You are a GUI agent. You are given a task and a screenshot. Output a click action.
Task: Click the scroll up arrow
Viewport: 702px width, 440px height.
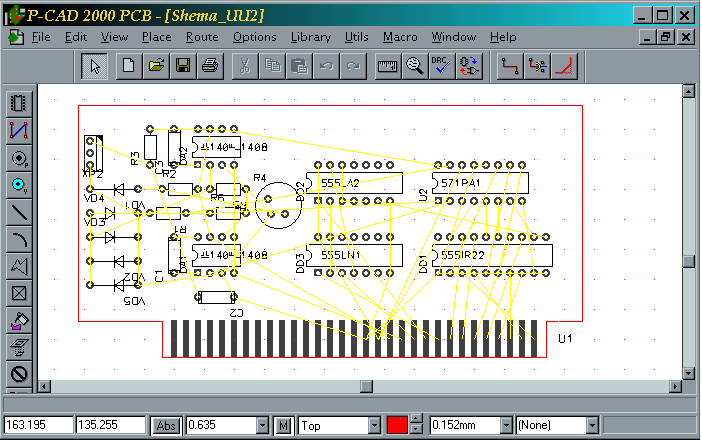pos(689,91)
